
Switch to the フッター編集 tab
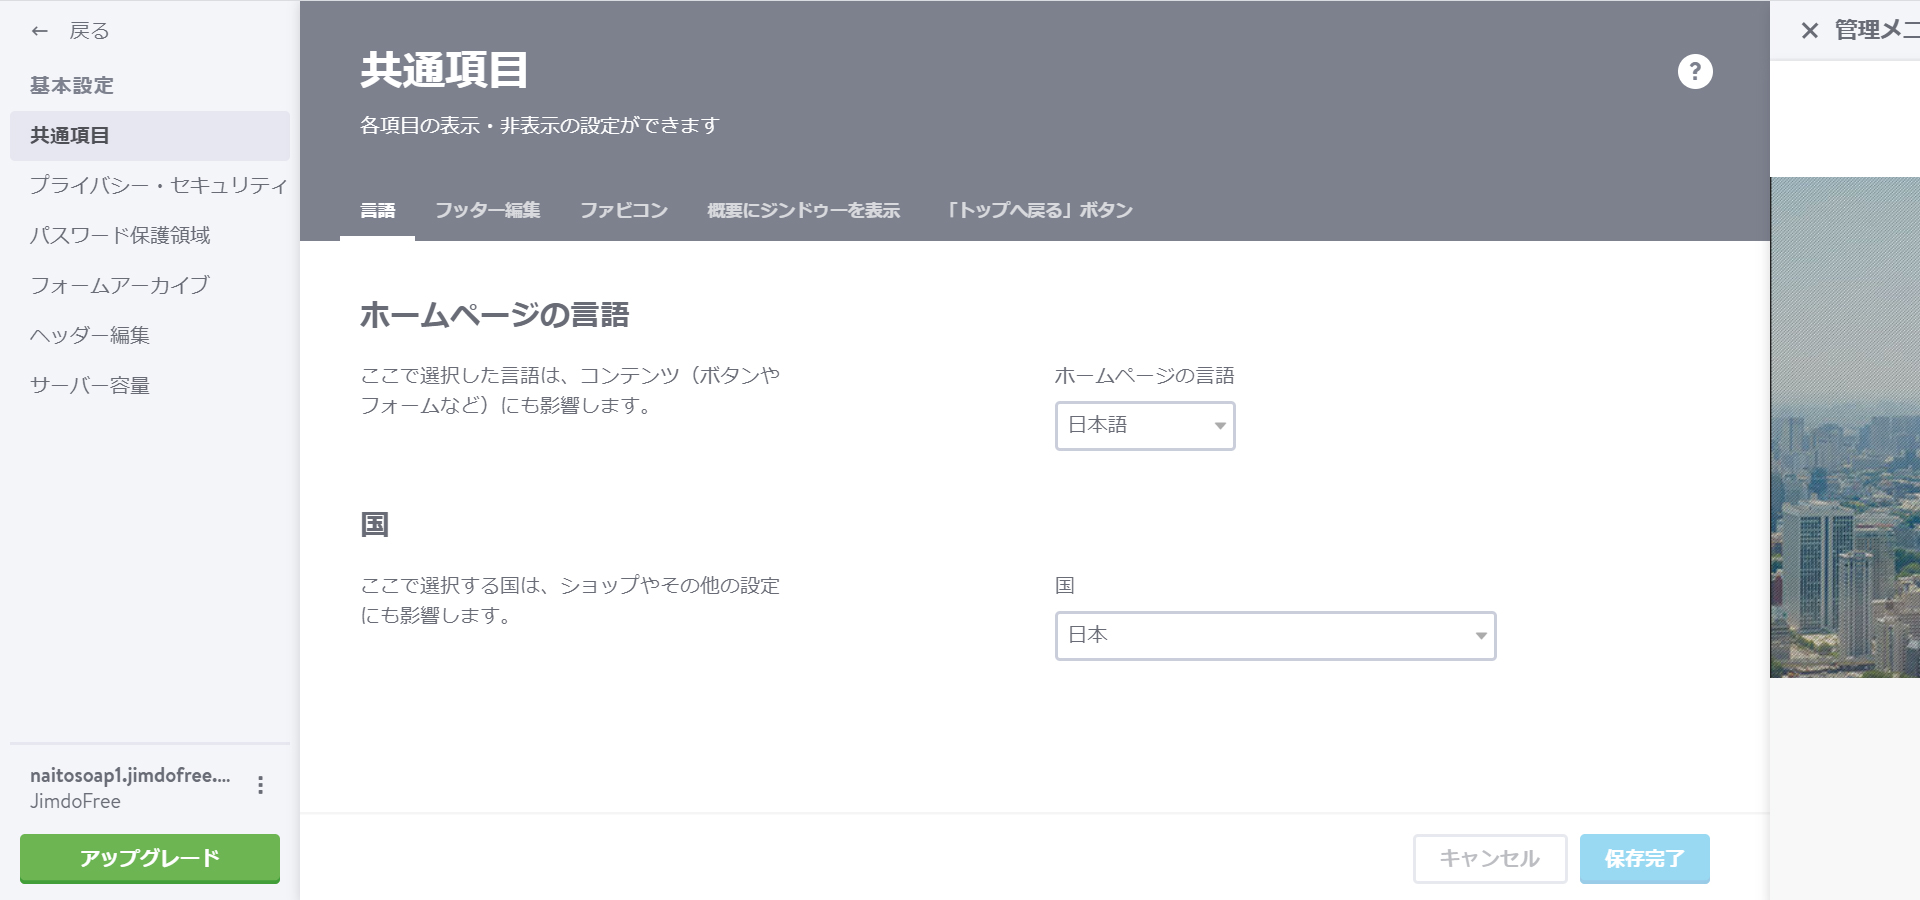coord(487,210)
